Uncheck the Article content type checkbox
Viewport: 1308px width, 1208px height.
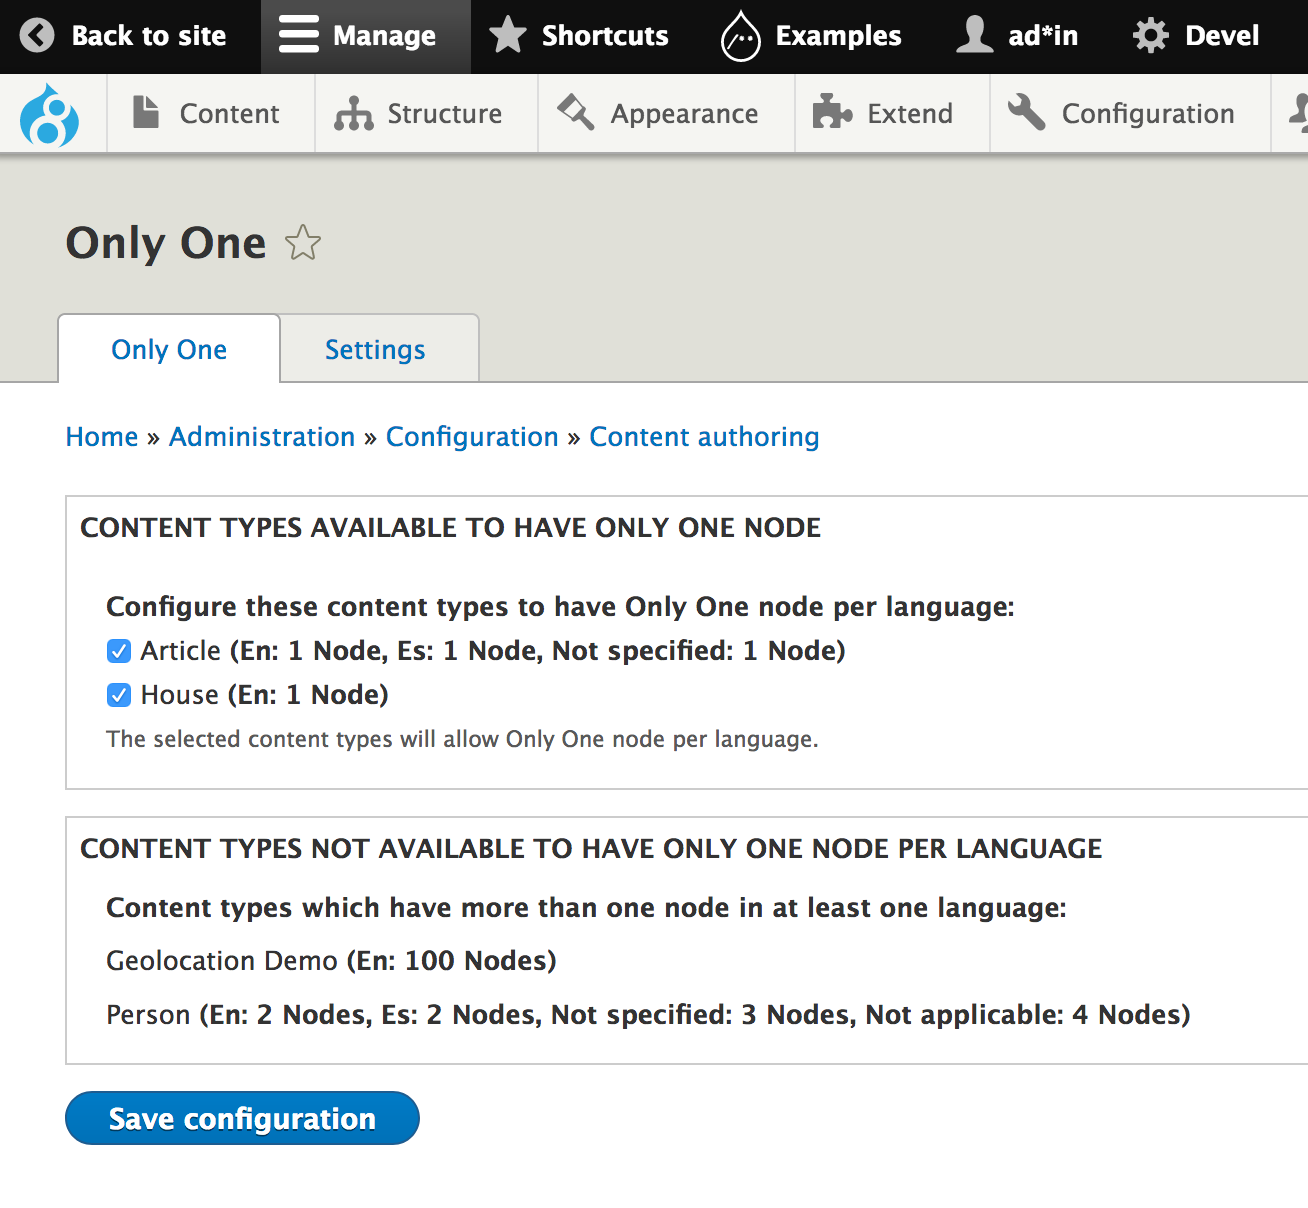coord(119,652)
